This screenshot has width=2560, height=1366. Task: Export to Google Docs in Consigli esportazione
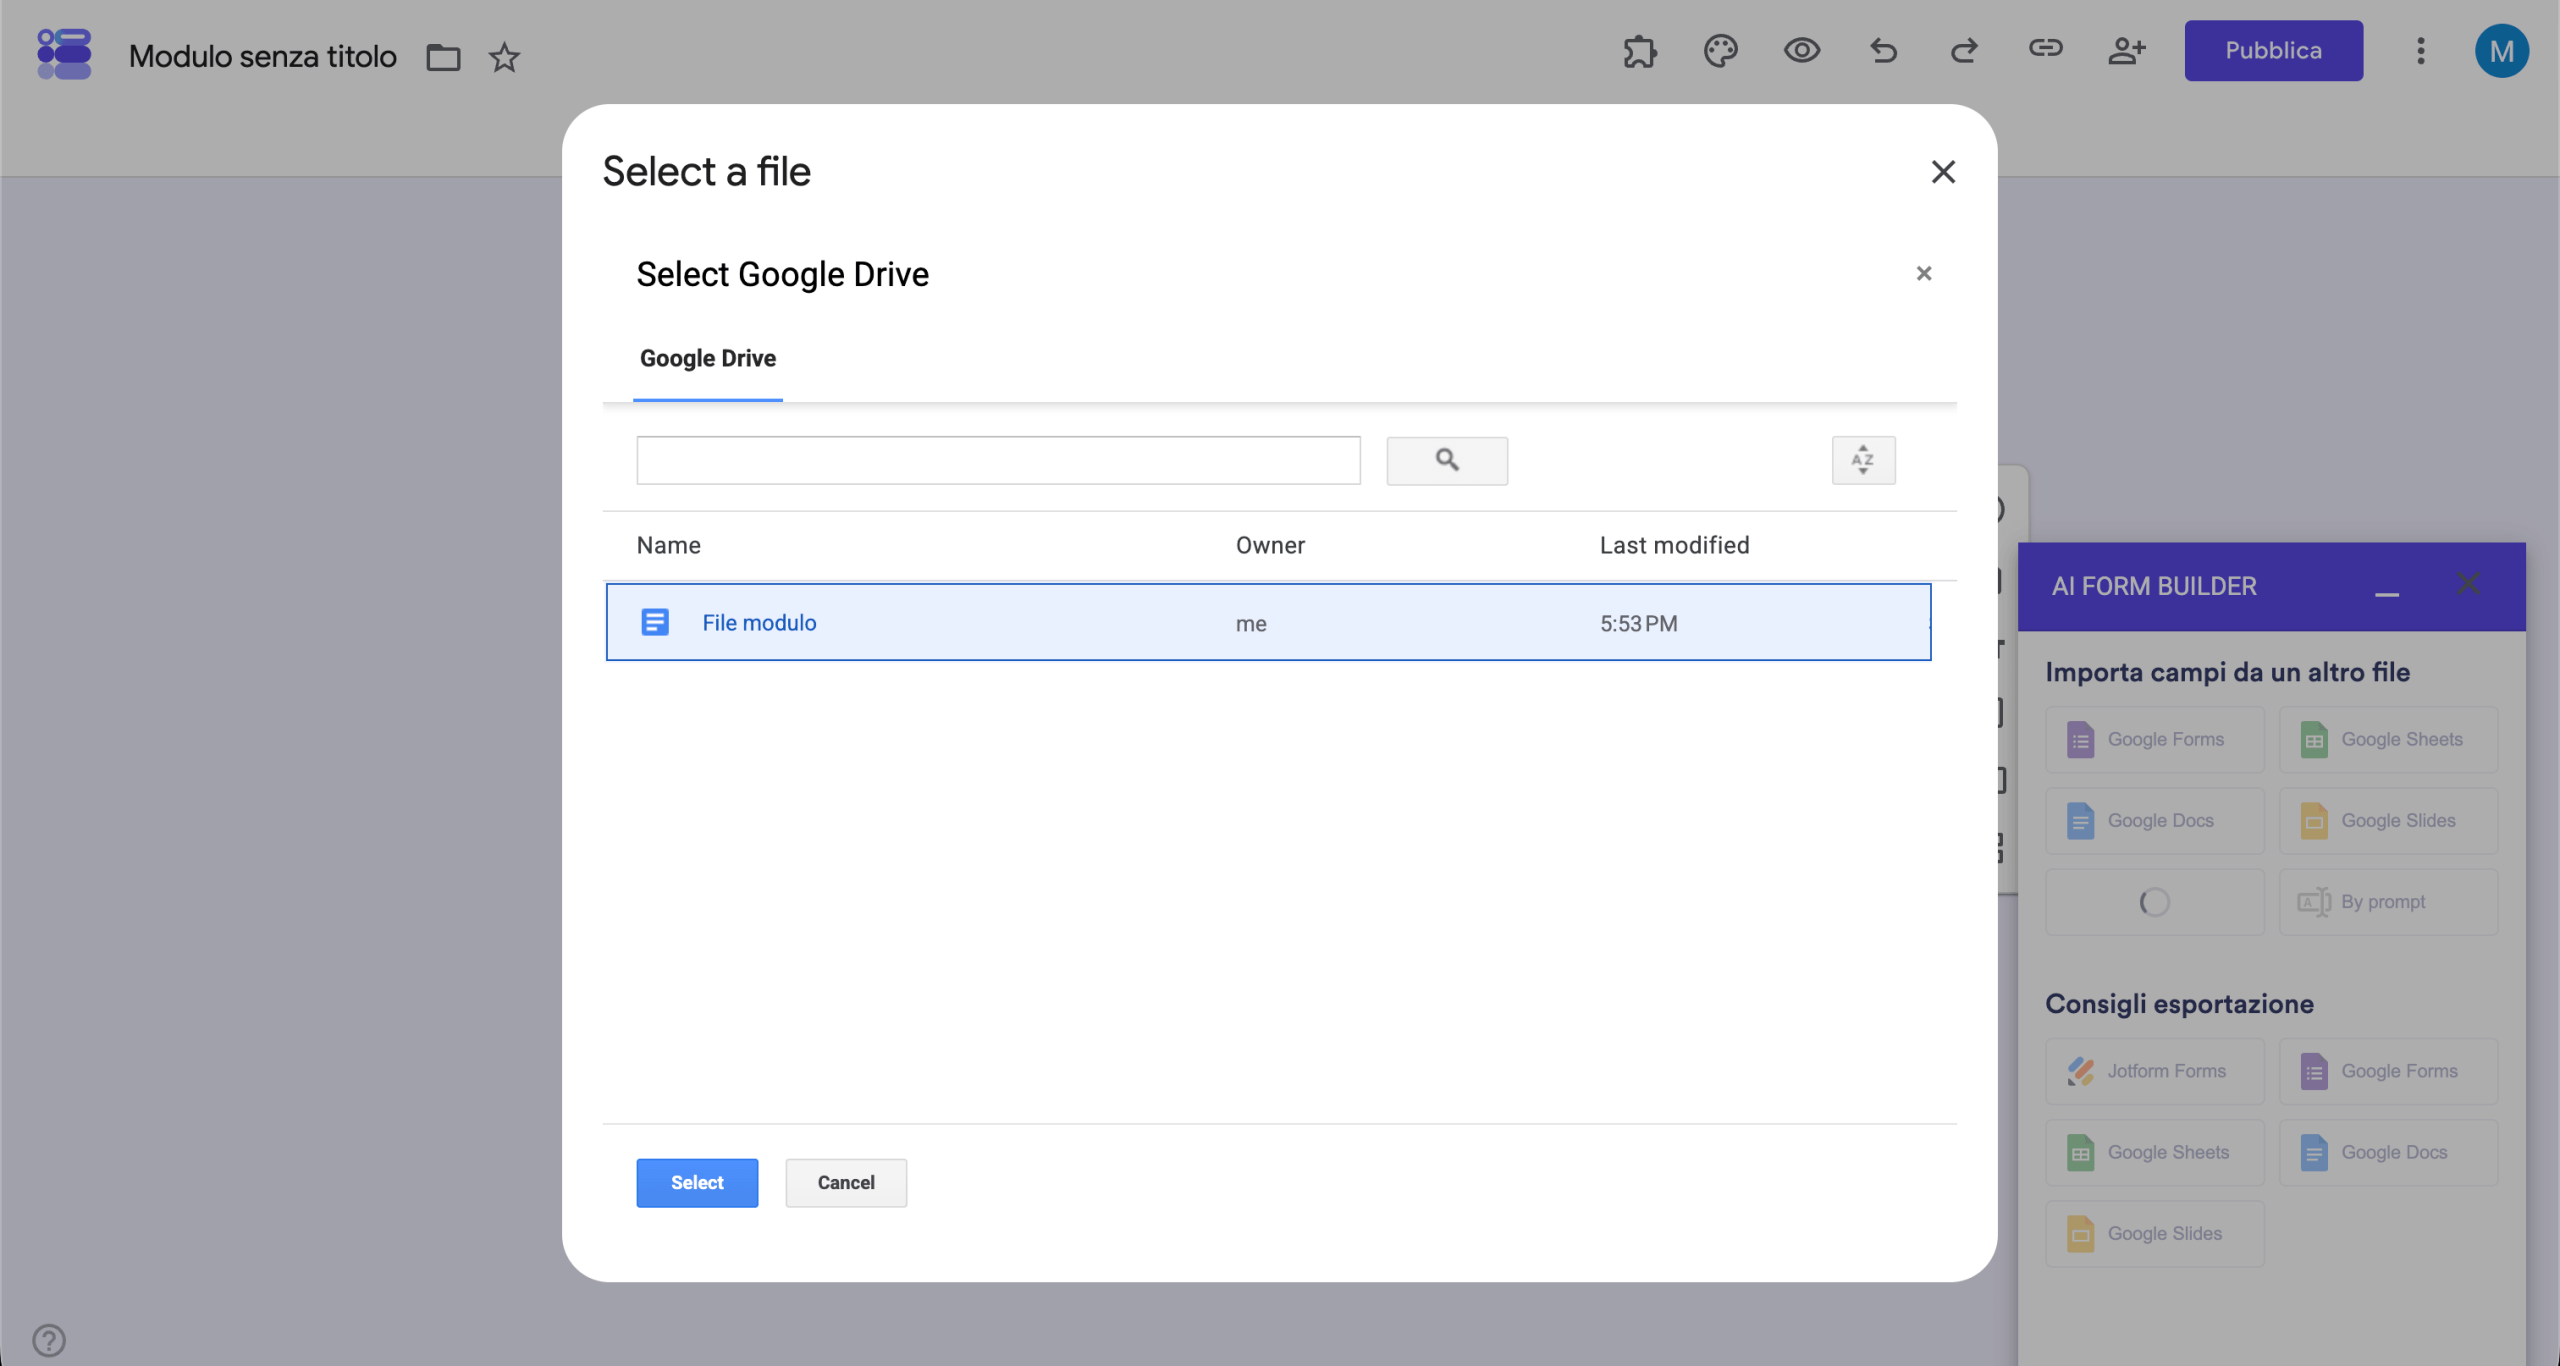[x=2388, y=1152]
